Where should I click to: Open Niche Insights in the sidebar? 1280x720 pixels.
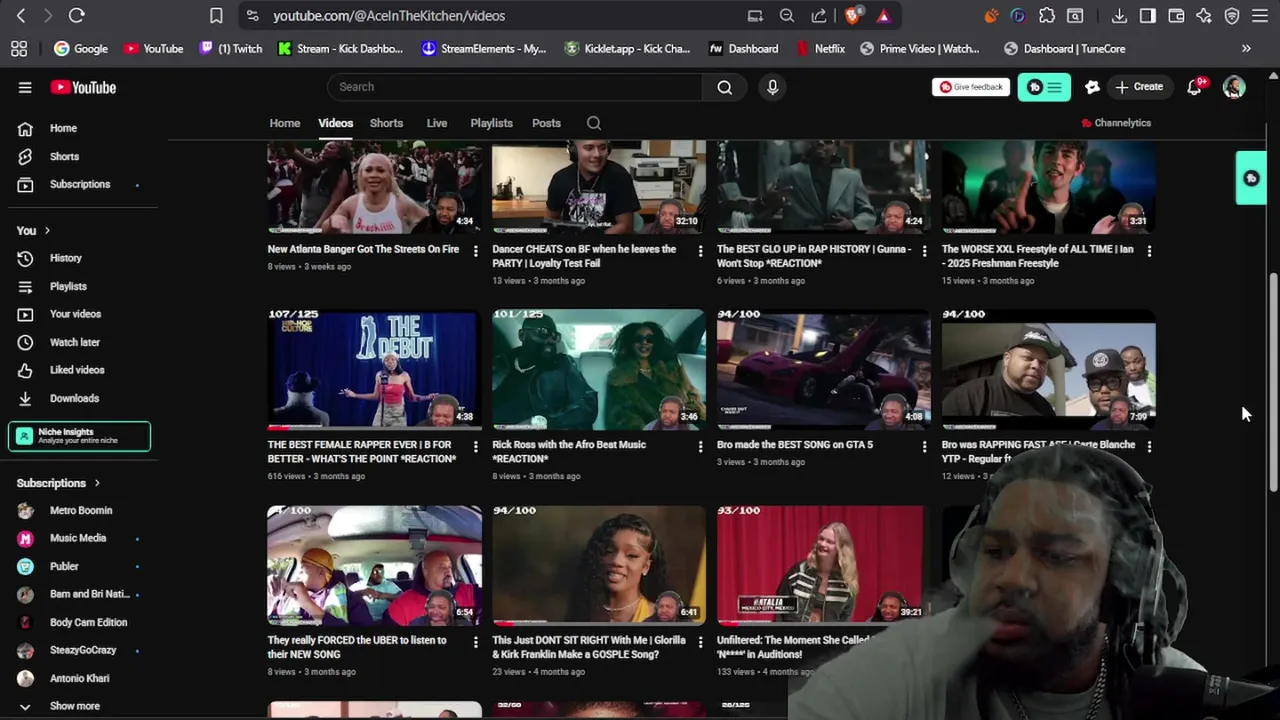(x=80, y=436)
